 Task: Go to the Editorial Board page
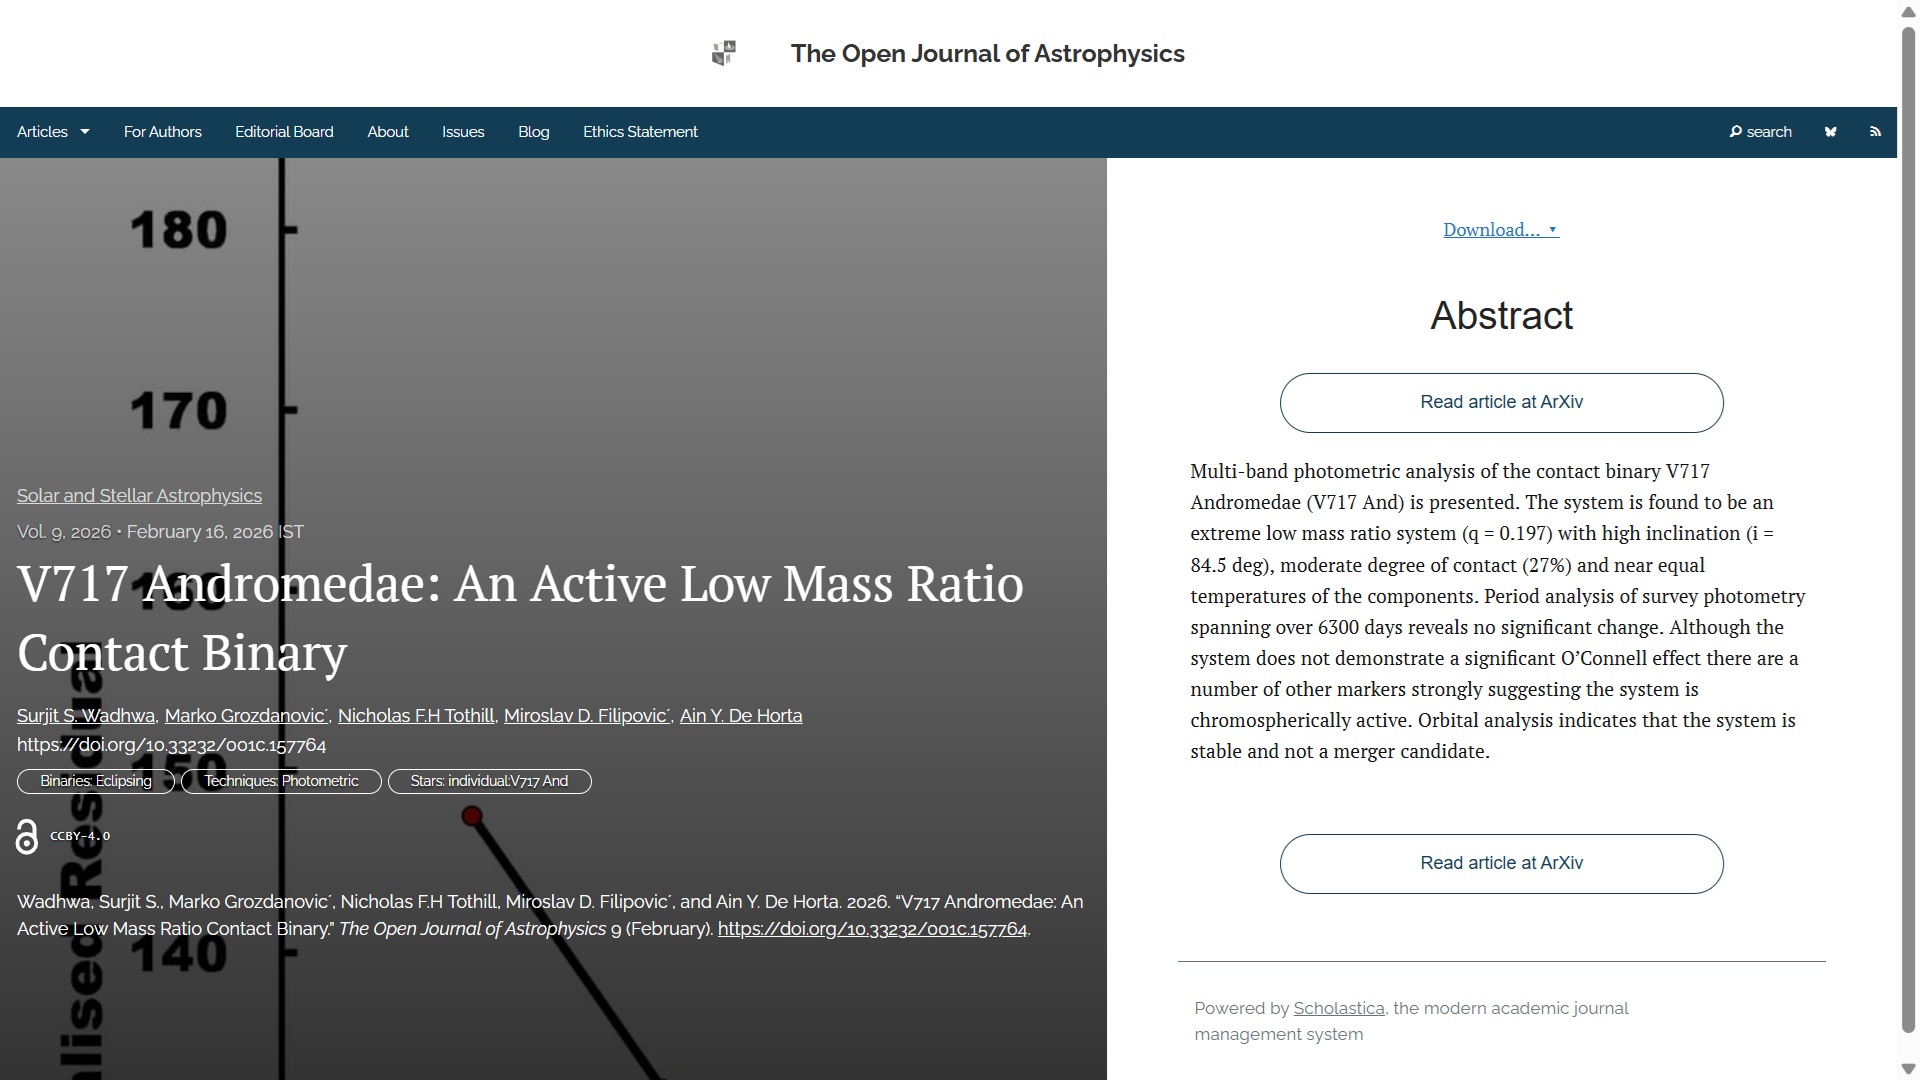284,132
